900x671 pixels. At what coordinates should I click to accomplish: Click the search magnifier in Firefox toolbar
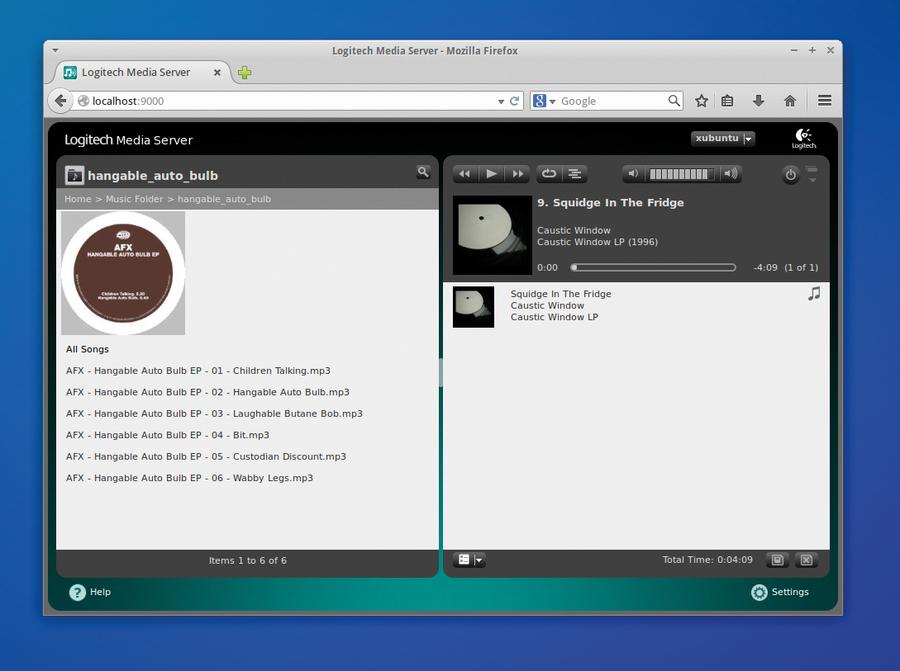pyautogui.click(x=674, y=101)
